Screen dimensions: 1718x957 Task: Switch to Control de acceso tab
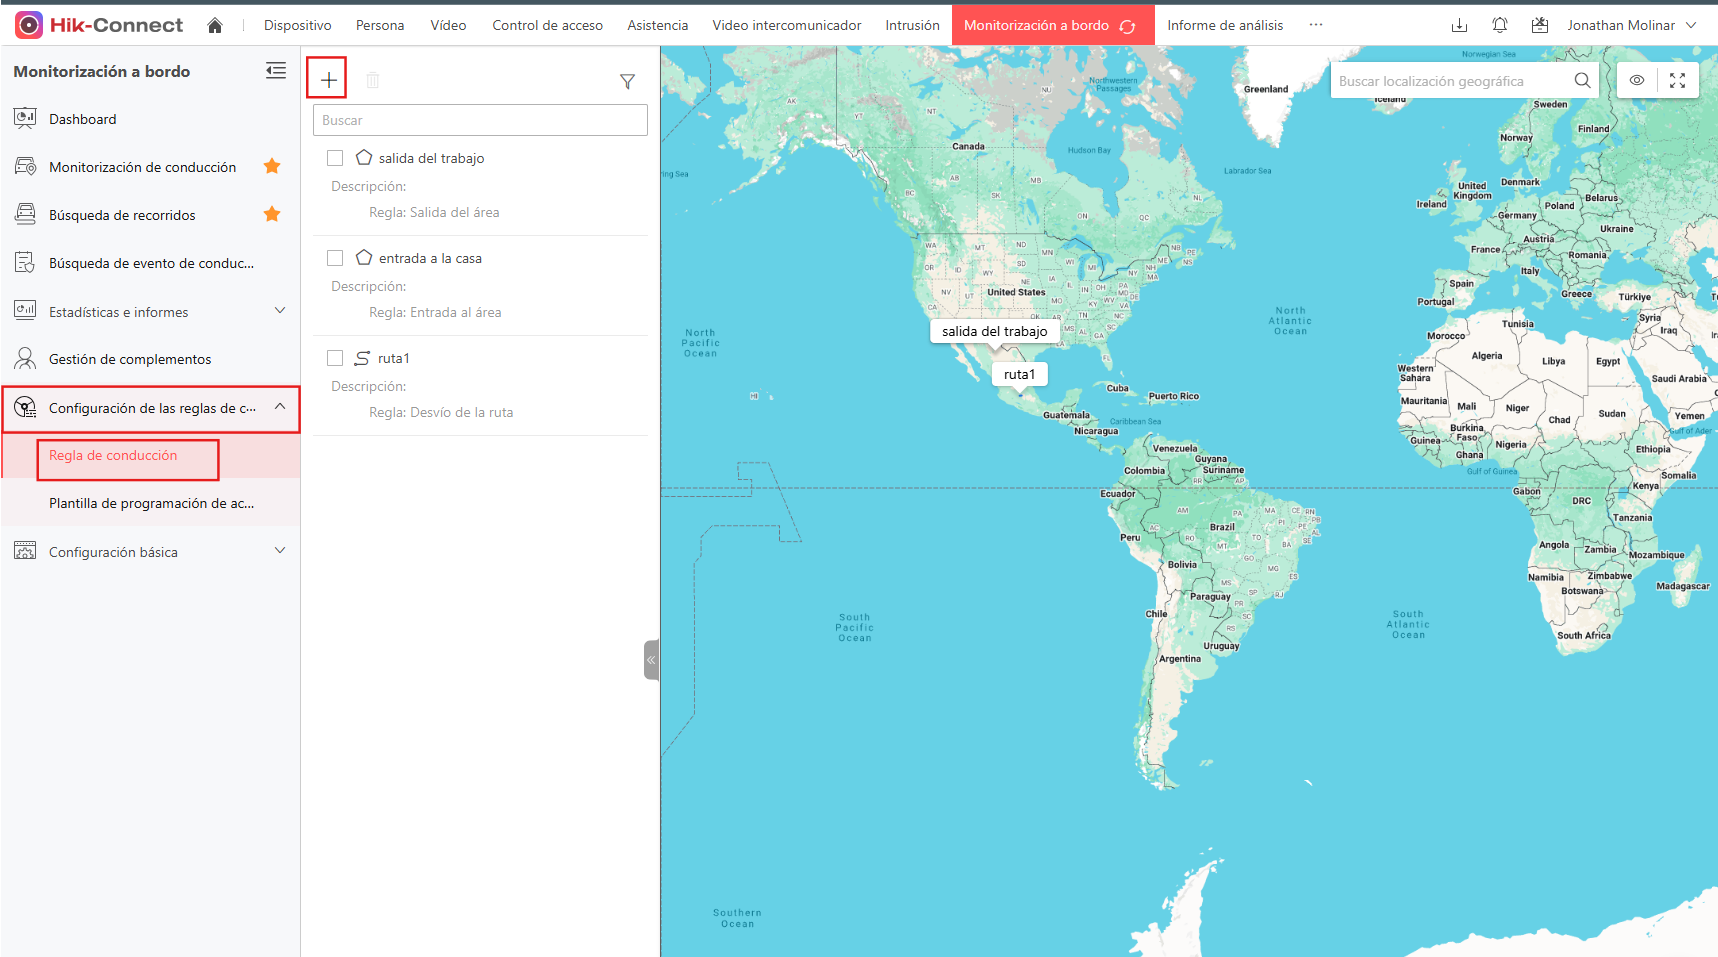click(547, 25)
